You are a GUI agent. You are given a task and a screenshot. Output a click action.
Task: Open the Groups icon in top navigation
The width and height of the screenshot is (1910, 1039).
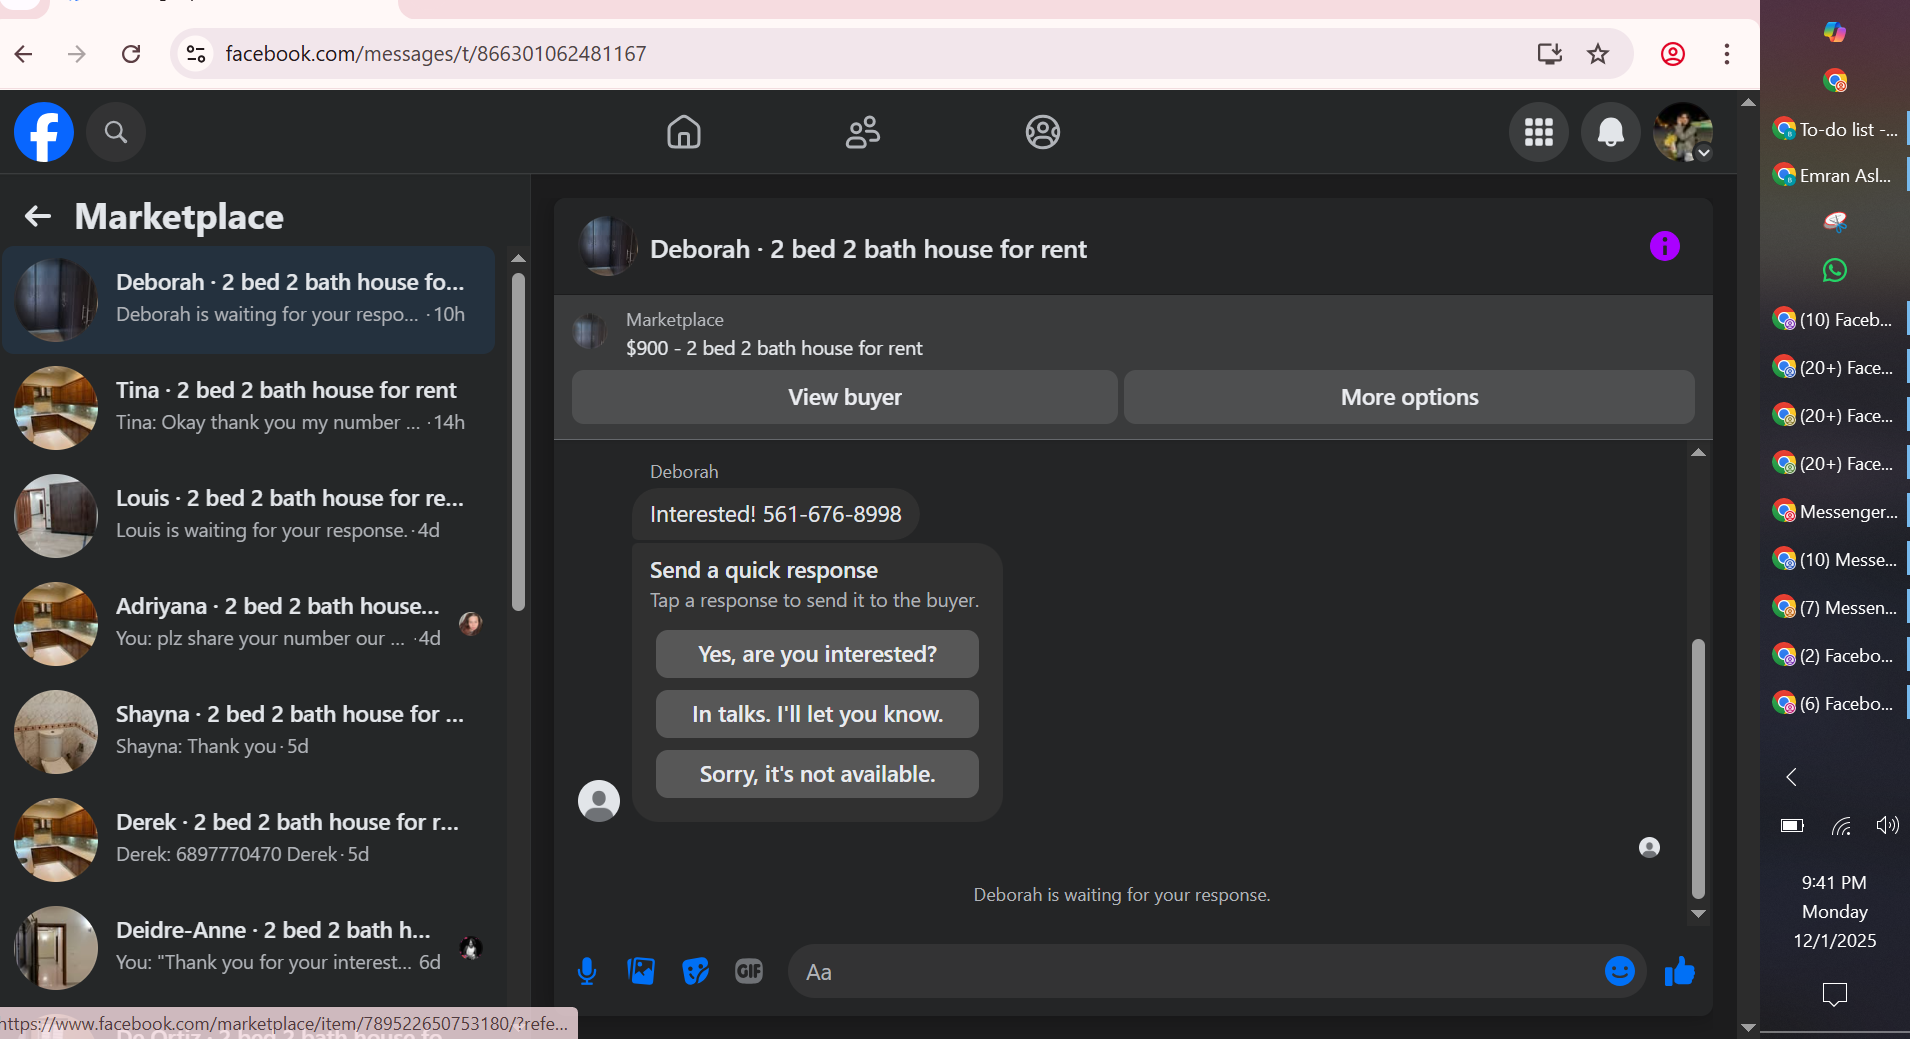click(1043, 132)
